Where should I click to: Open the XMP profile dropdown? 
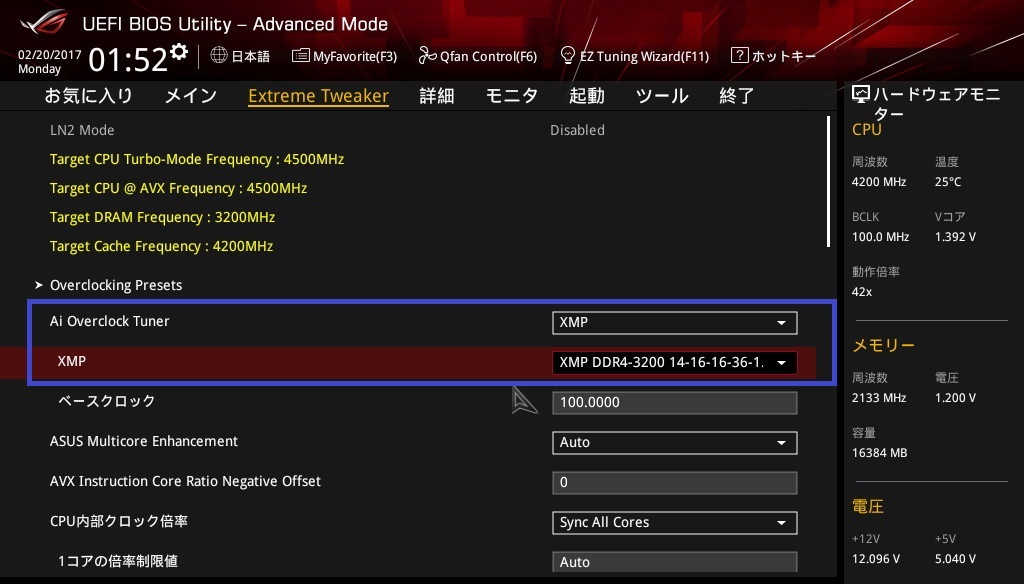(675, 363)
